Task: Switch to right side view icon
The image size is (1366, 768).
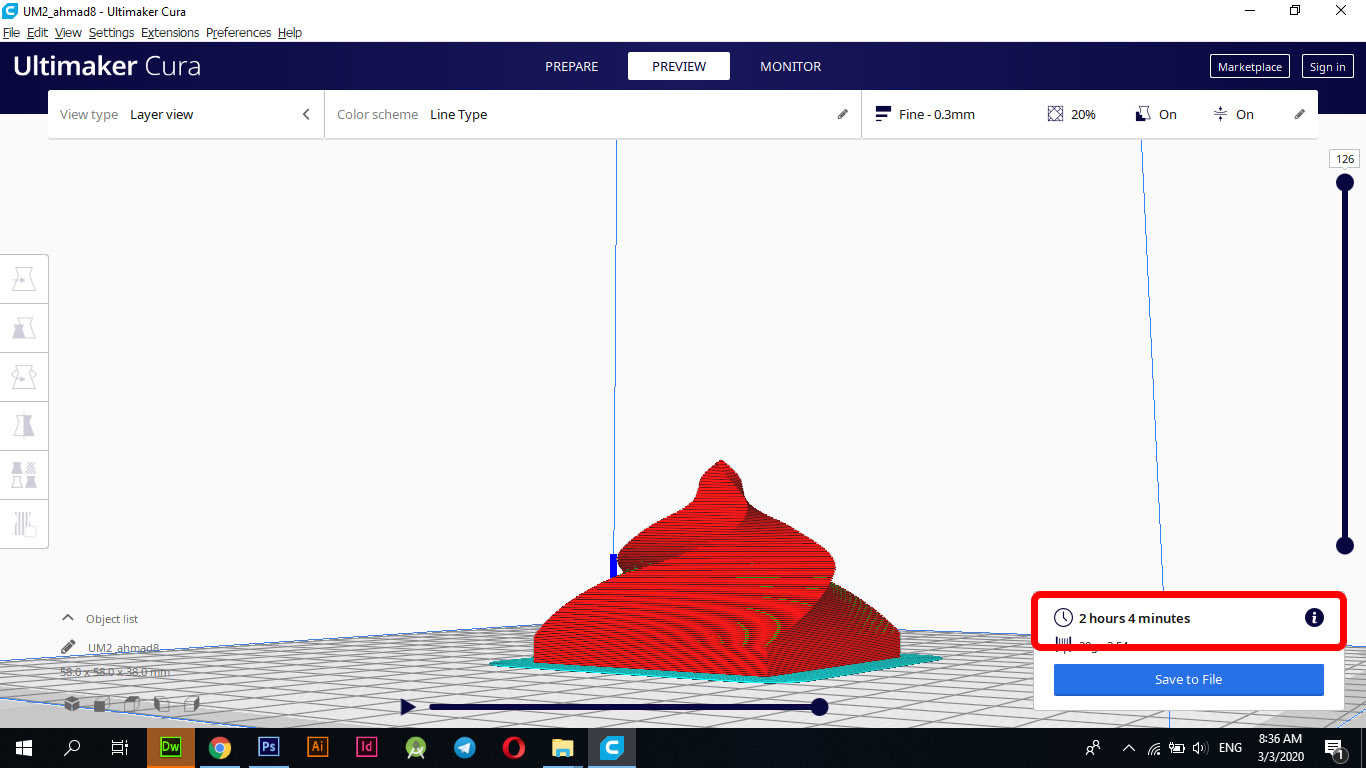Action: 191,704
